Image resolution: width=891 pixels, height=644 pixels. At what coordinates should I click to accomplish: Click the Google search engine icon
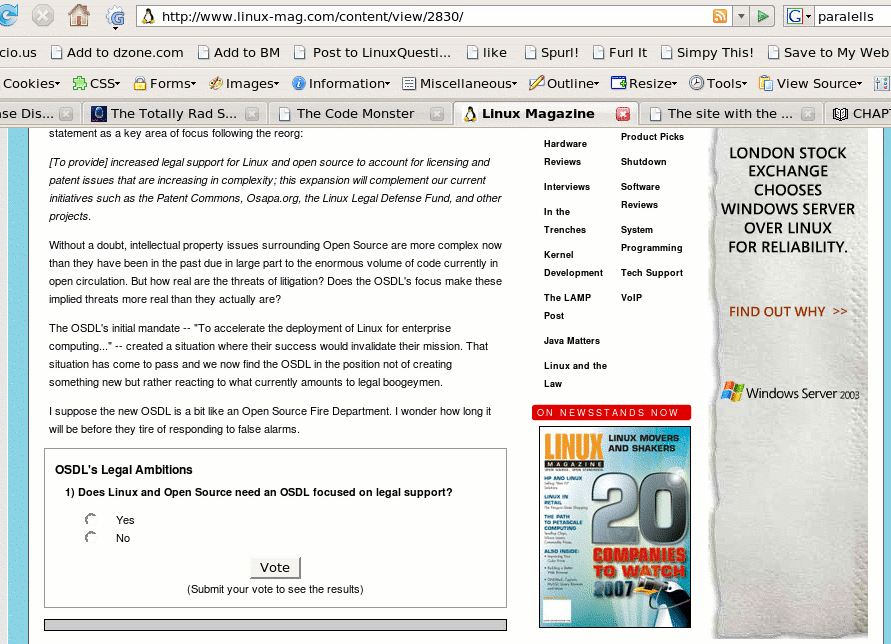(795, 16)
